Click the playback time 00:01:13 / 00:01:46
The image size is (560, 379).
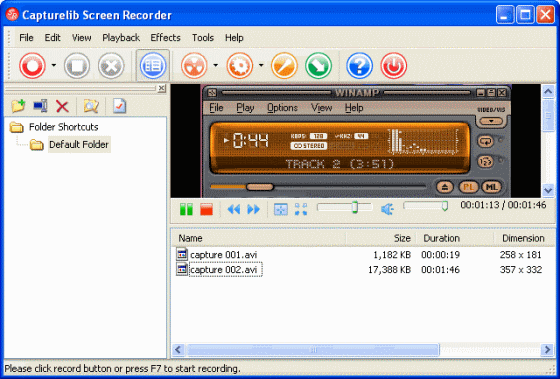(503, 205)
